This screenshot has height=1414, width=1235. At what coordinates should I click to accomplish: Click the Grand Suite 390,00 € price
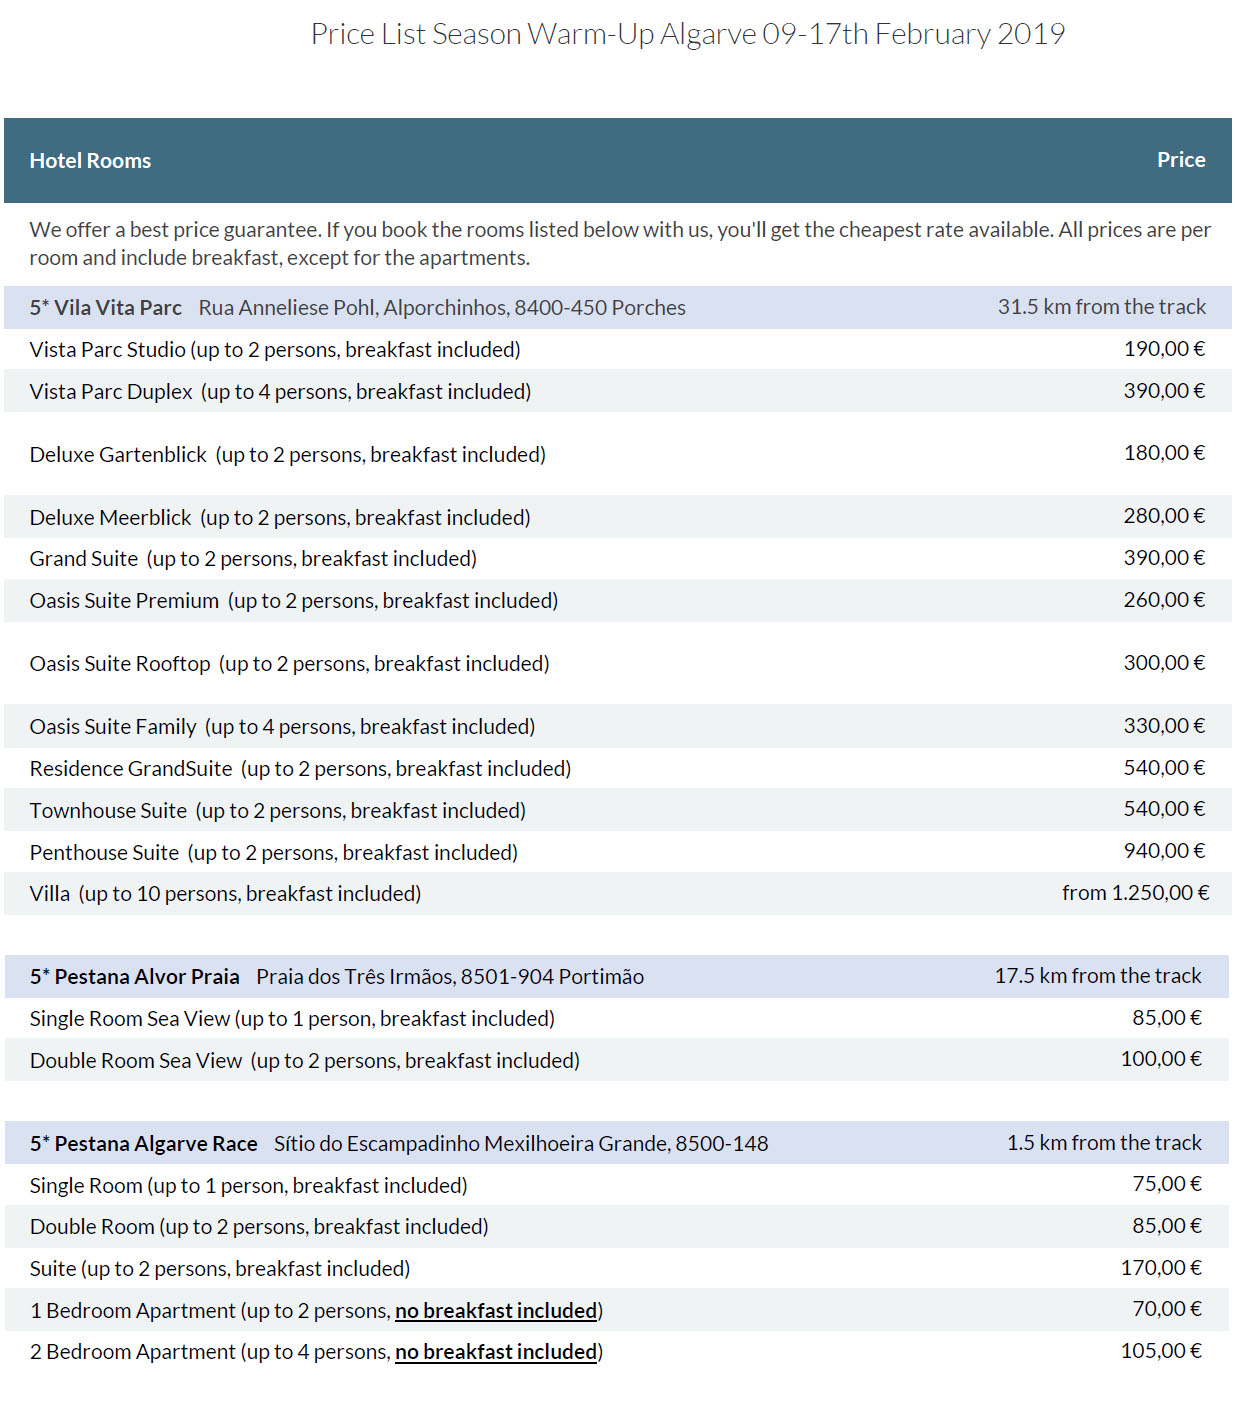click(1165, 558)
